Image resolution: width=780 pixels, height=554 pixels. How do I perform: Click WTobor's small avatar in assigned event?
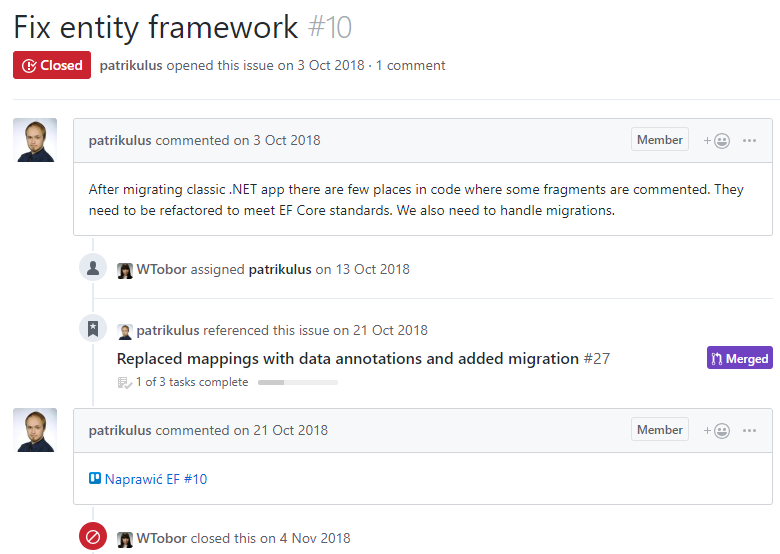pos(125,270)
